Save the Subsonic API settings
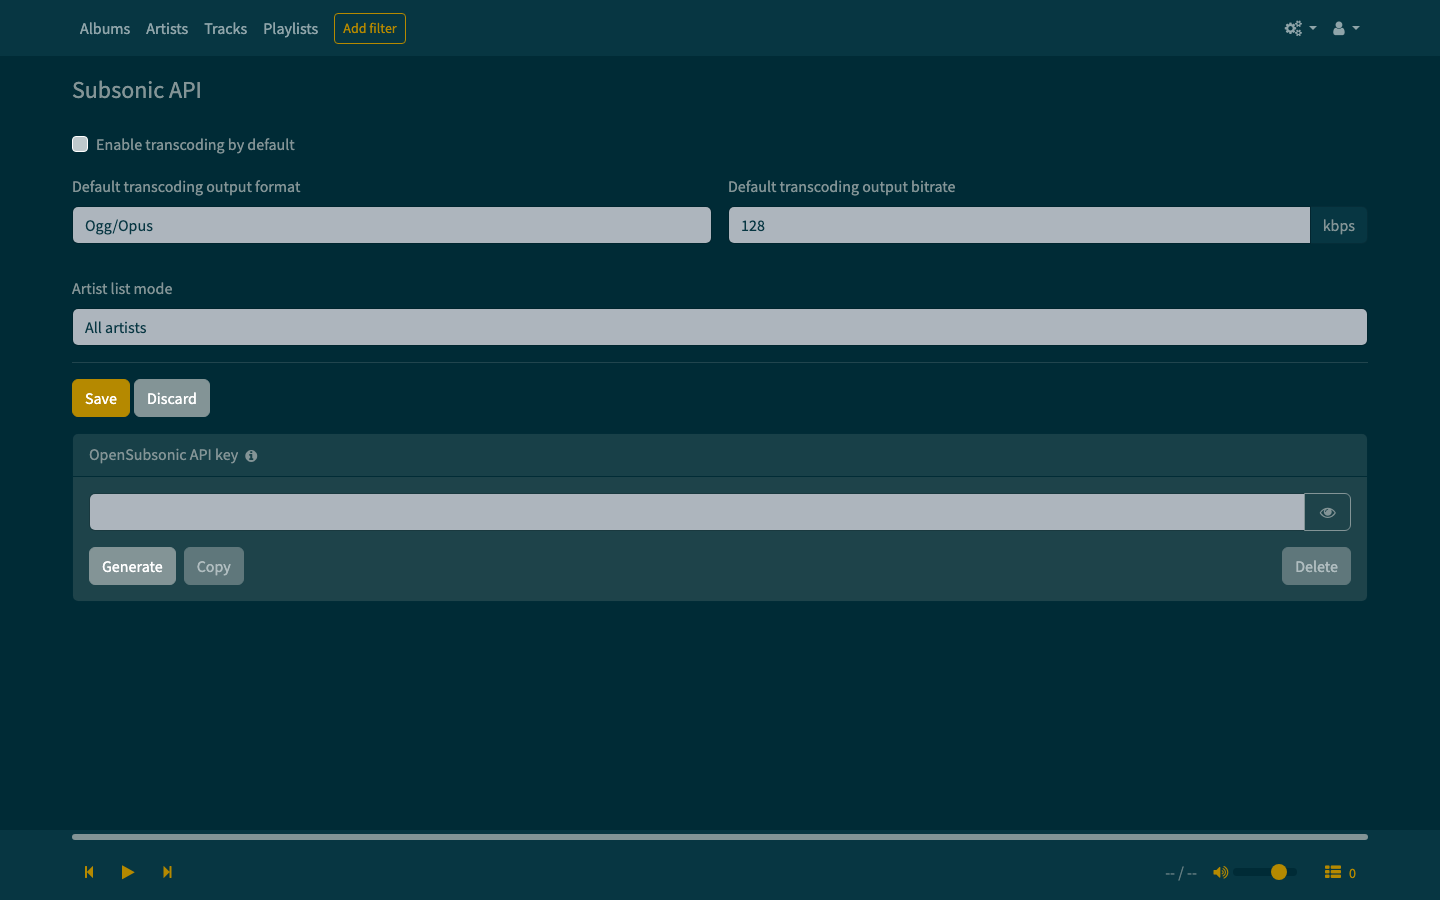Image resolution: width=1440 pixels, height=900 pixels. point(101,398)
